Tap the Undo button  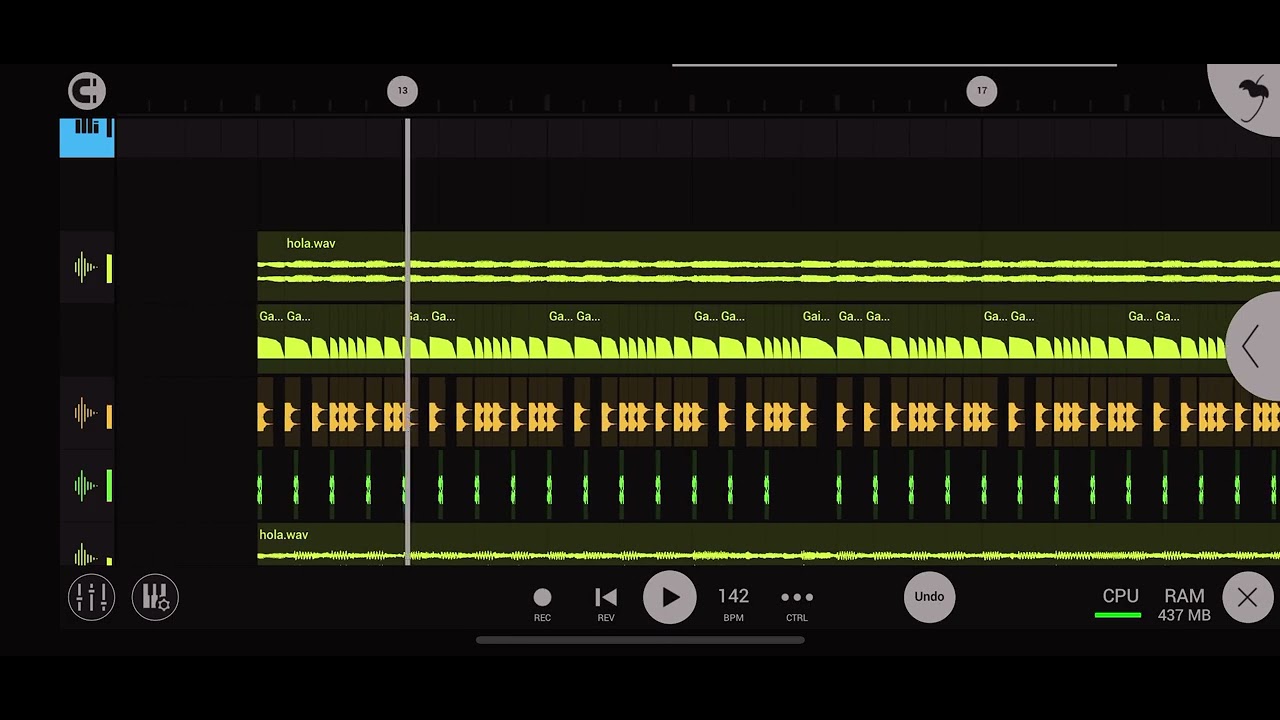[929, 597]
